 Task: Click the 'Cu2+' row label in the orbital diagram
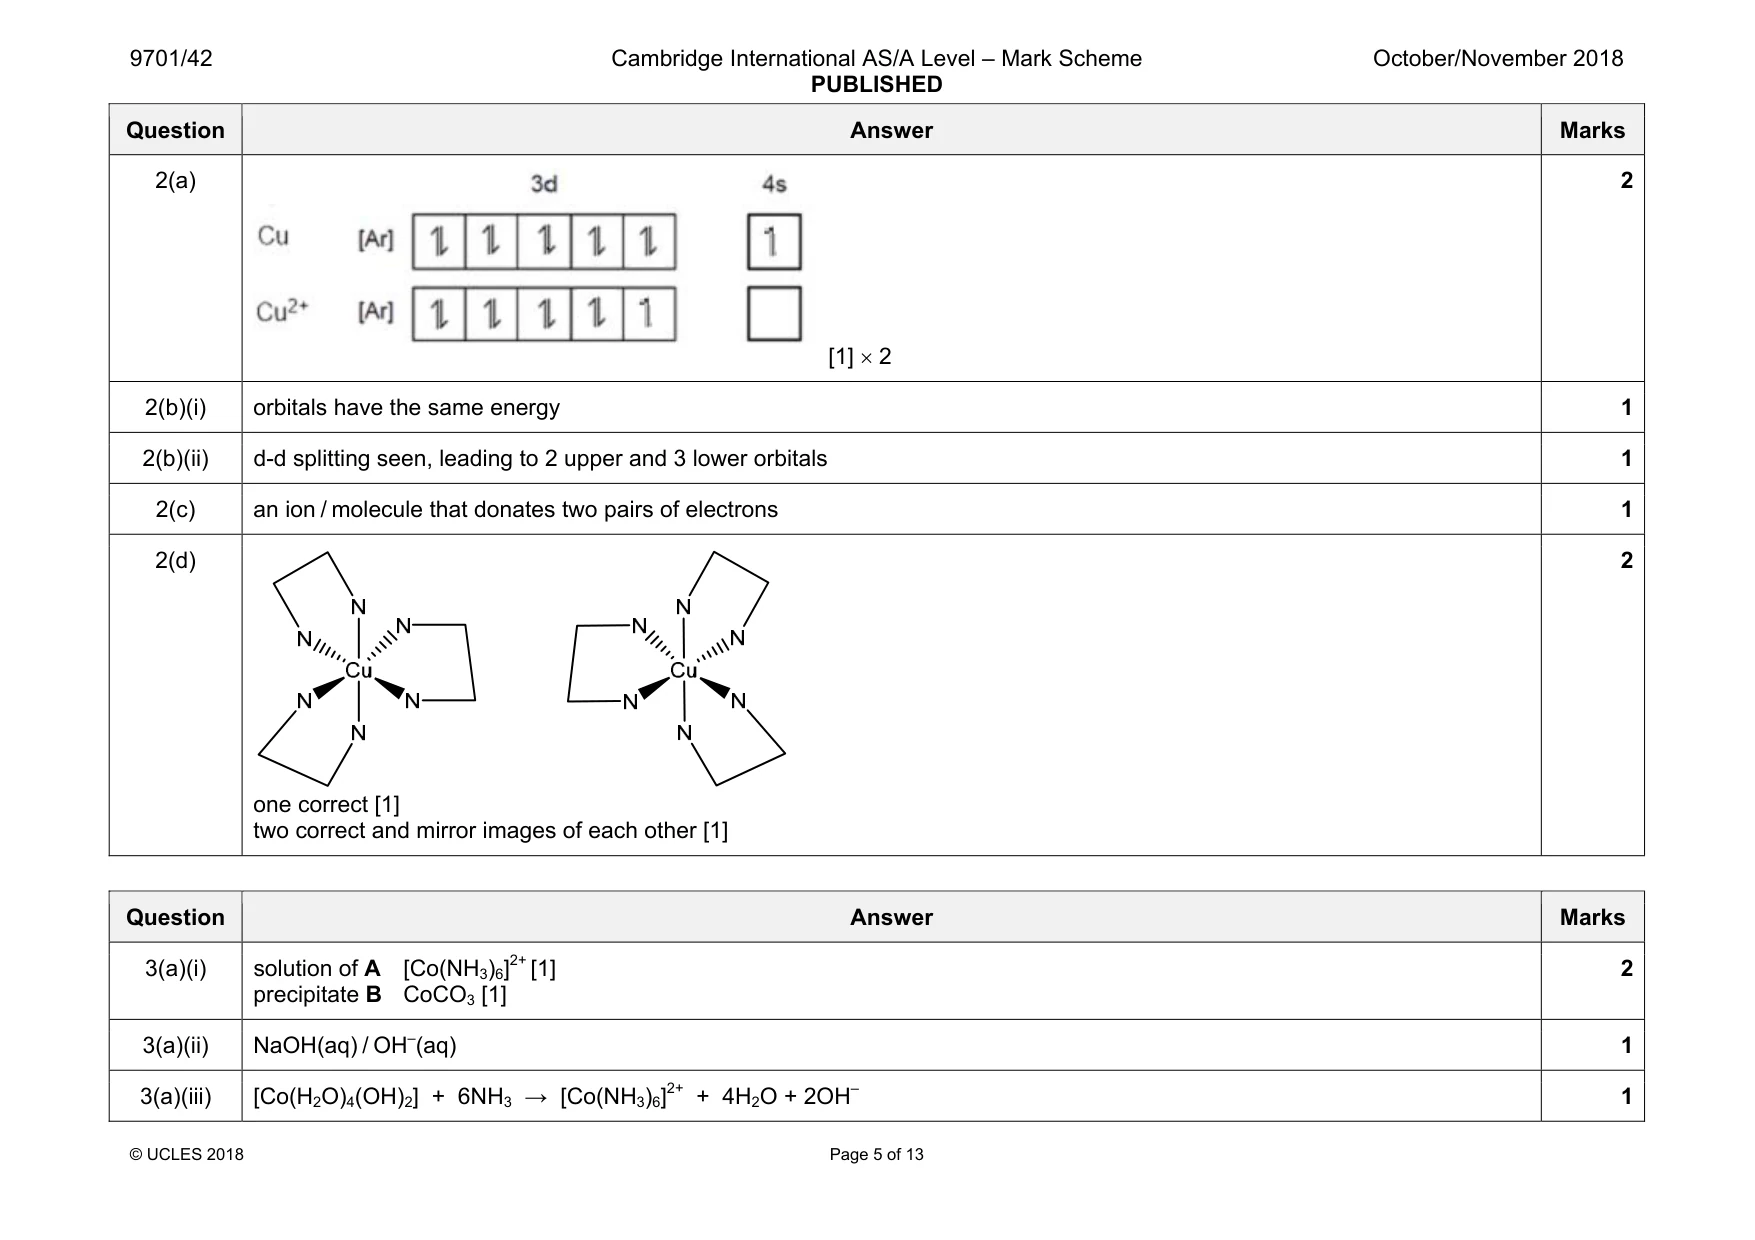(282, 311)
